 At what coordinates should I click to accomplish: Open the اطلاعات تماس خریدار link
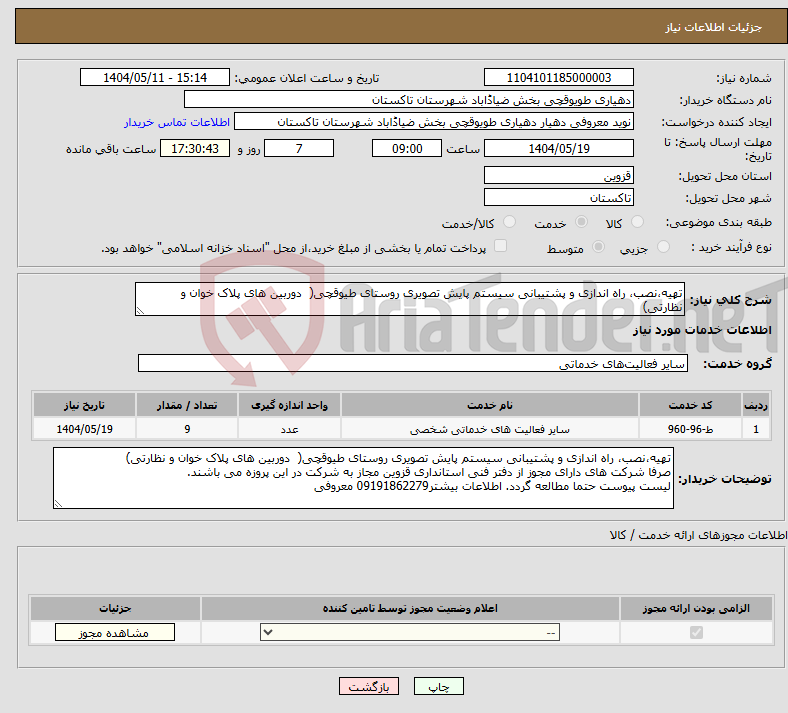point(177,122)
